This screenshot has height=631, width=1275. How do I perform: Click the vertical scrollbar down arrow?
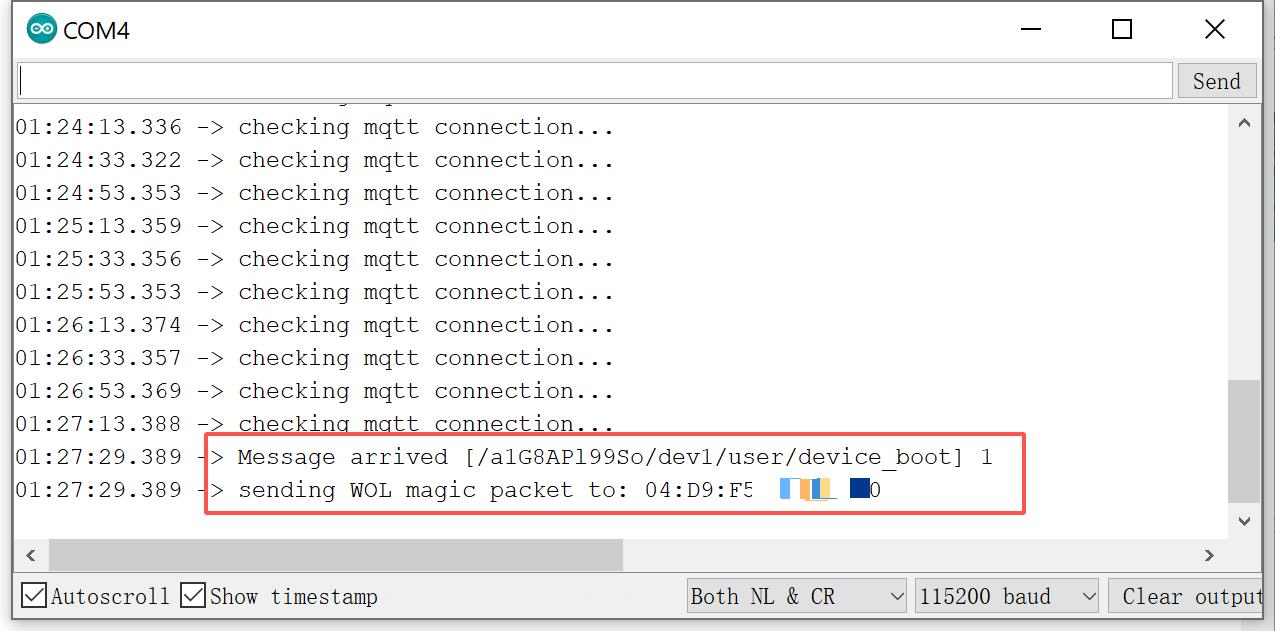point(1244,521)
